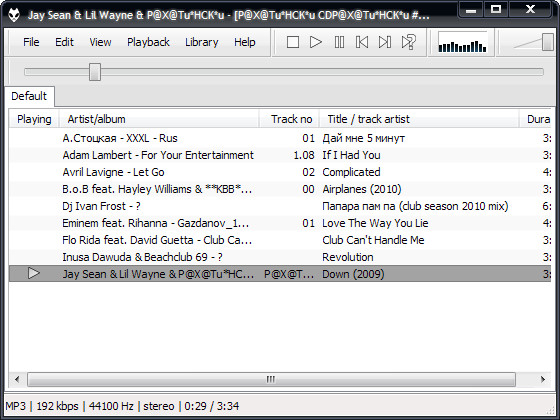
Task: Click the horizontal scrollbar left arrow
Action: (x=17, y=379)
